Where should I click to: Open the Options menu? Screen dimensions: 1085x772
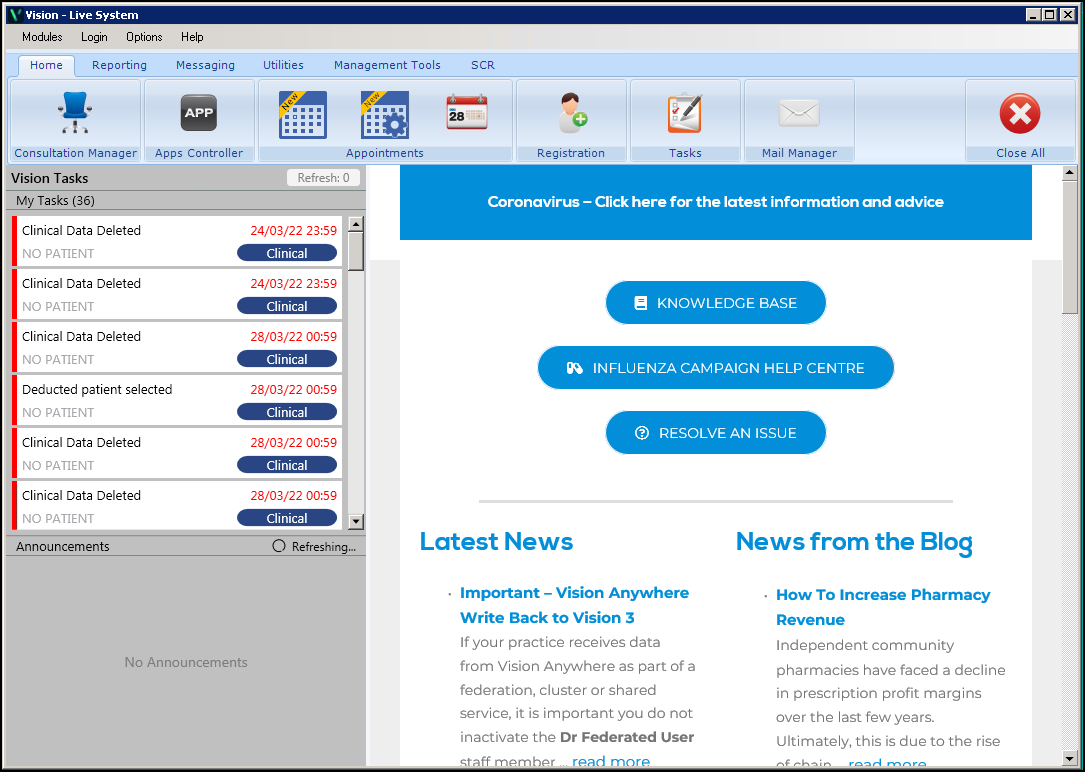coord(144,37)
